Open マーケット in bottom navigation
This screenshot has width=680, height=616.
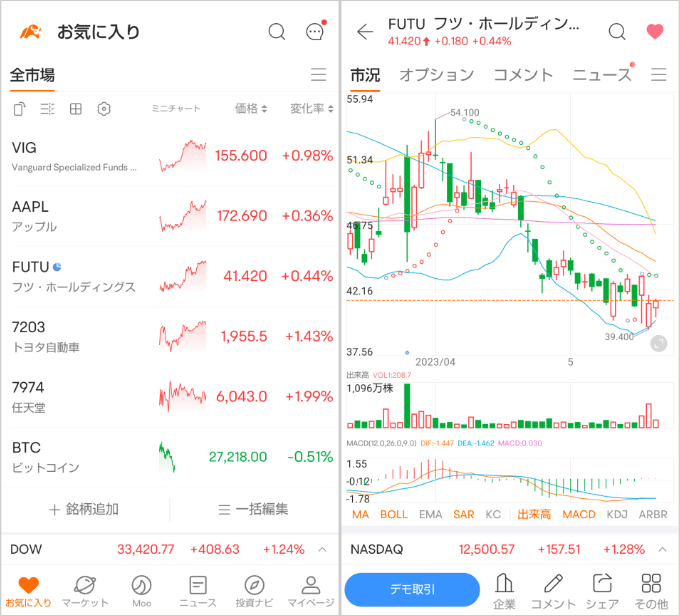(85, 592)
